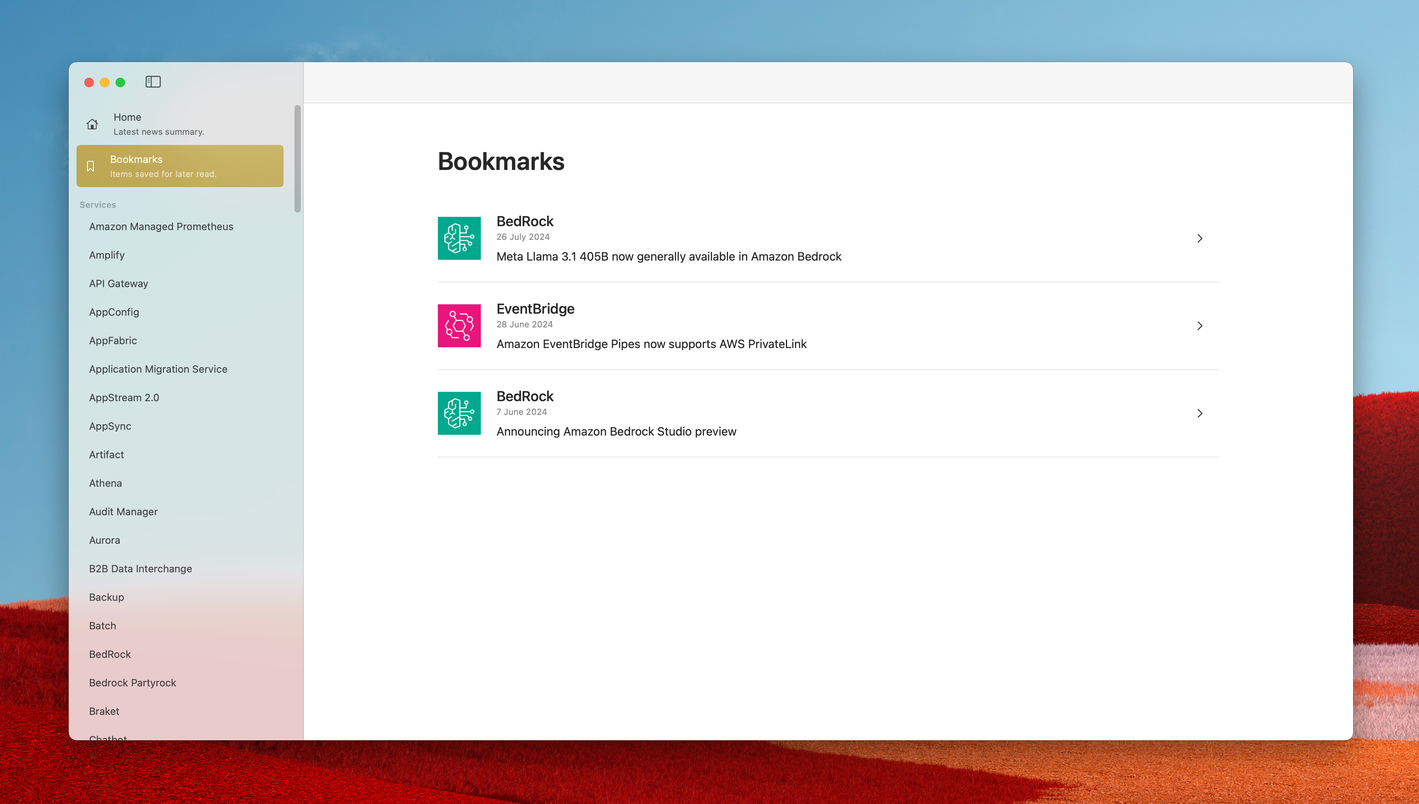Click the 26 July 2024 date text

click(x=523, y=237)
